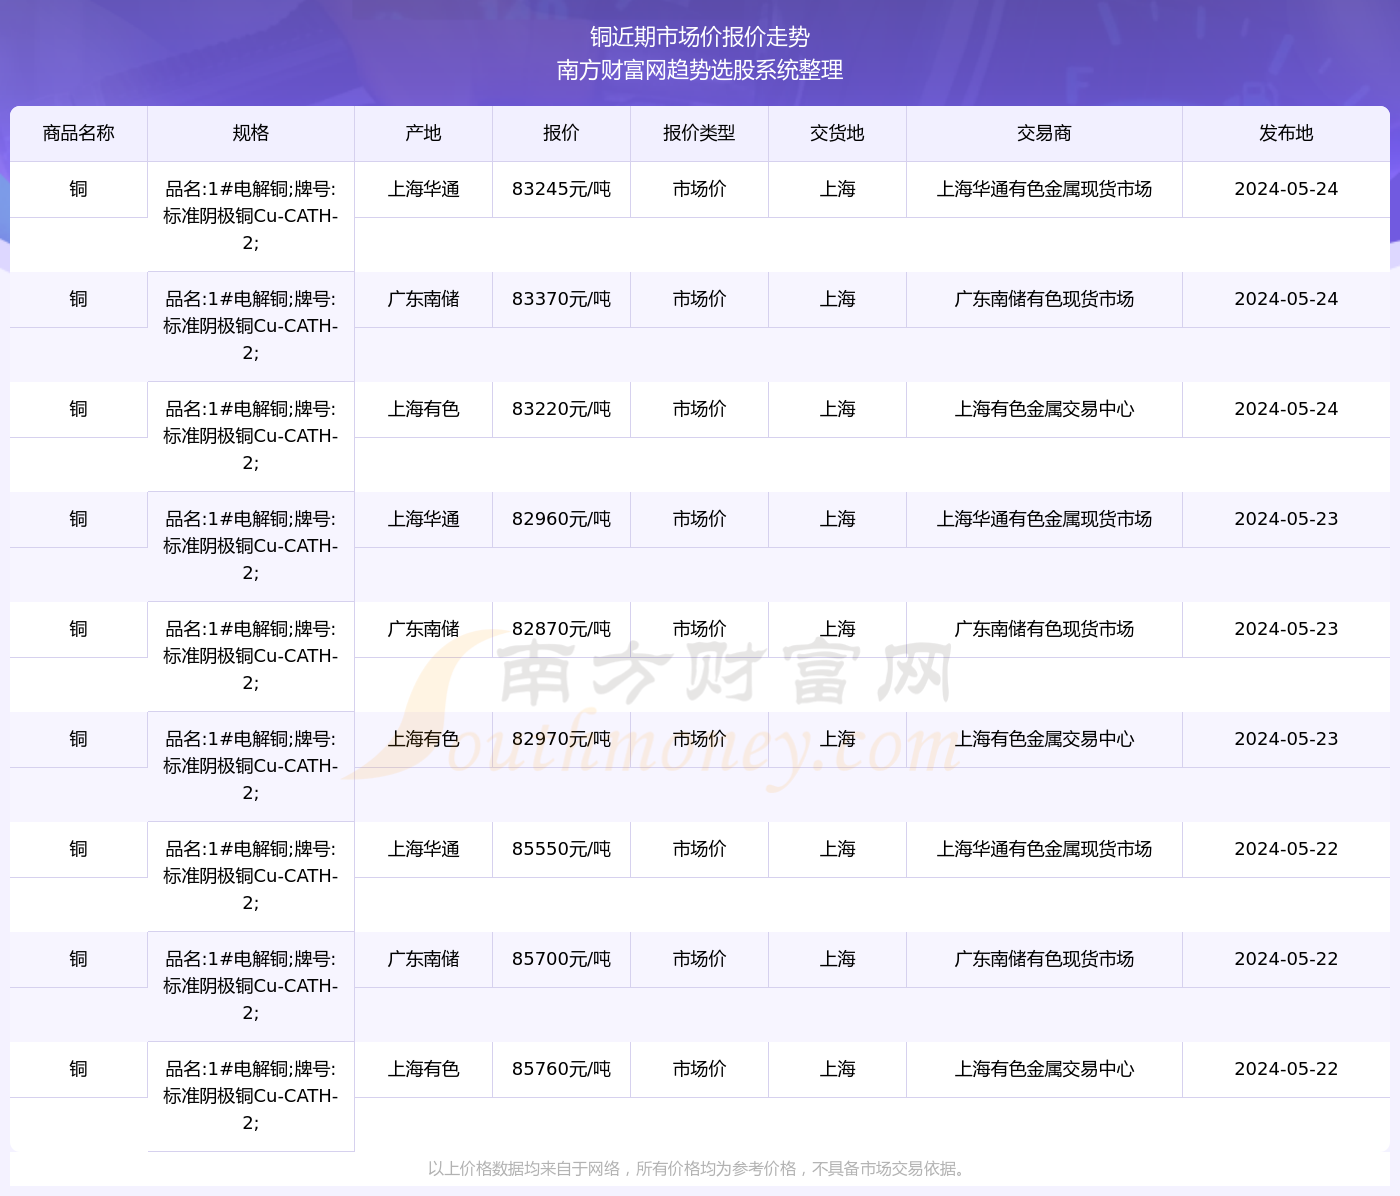Click the footer disclaimer text about 参考价格
1400x1196 pixels.
pos(698,1168)
